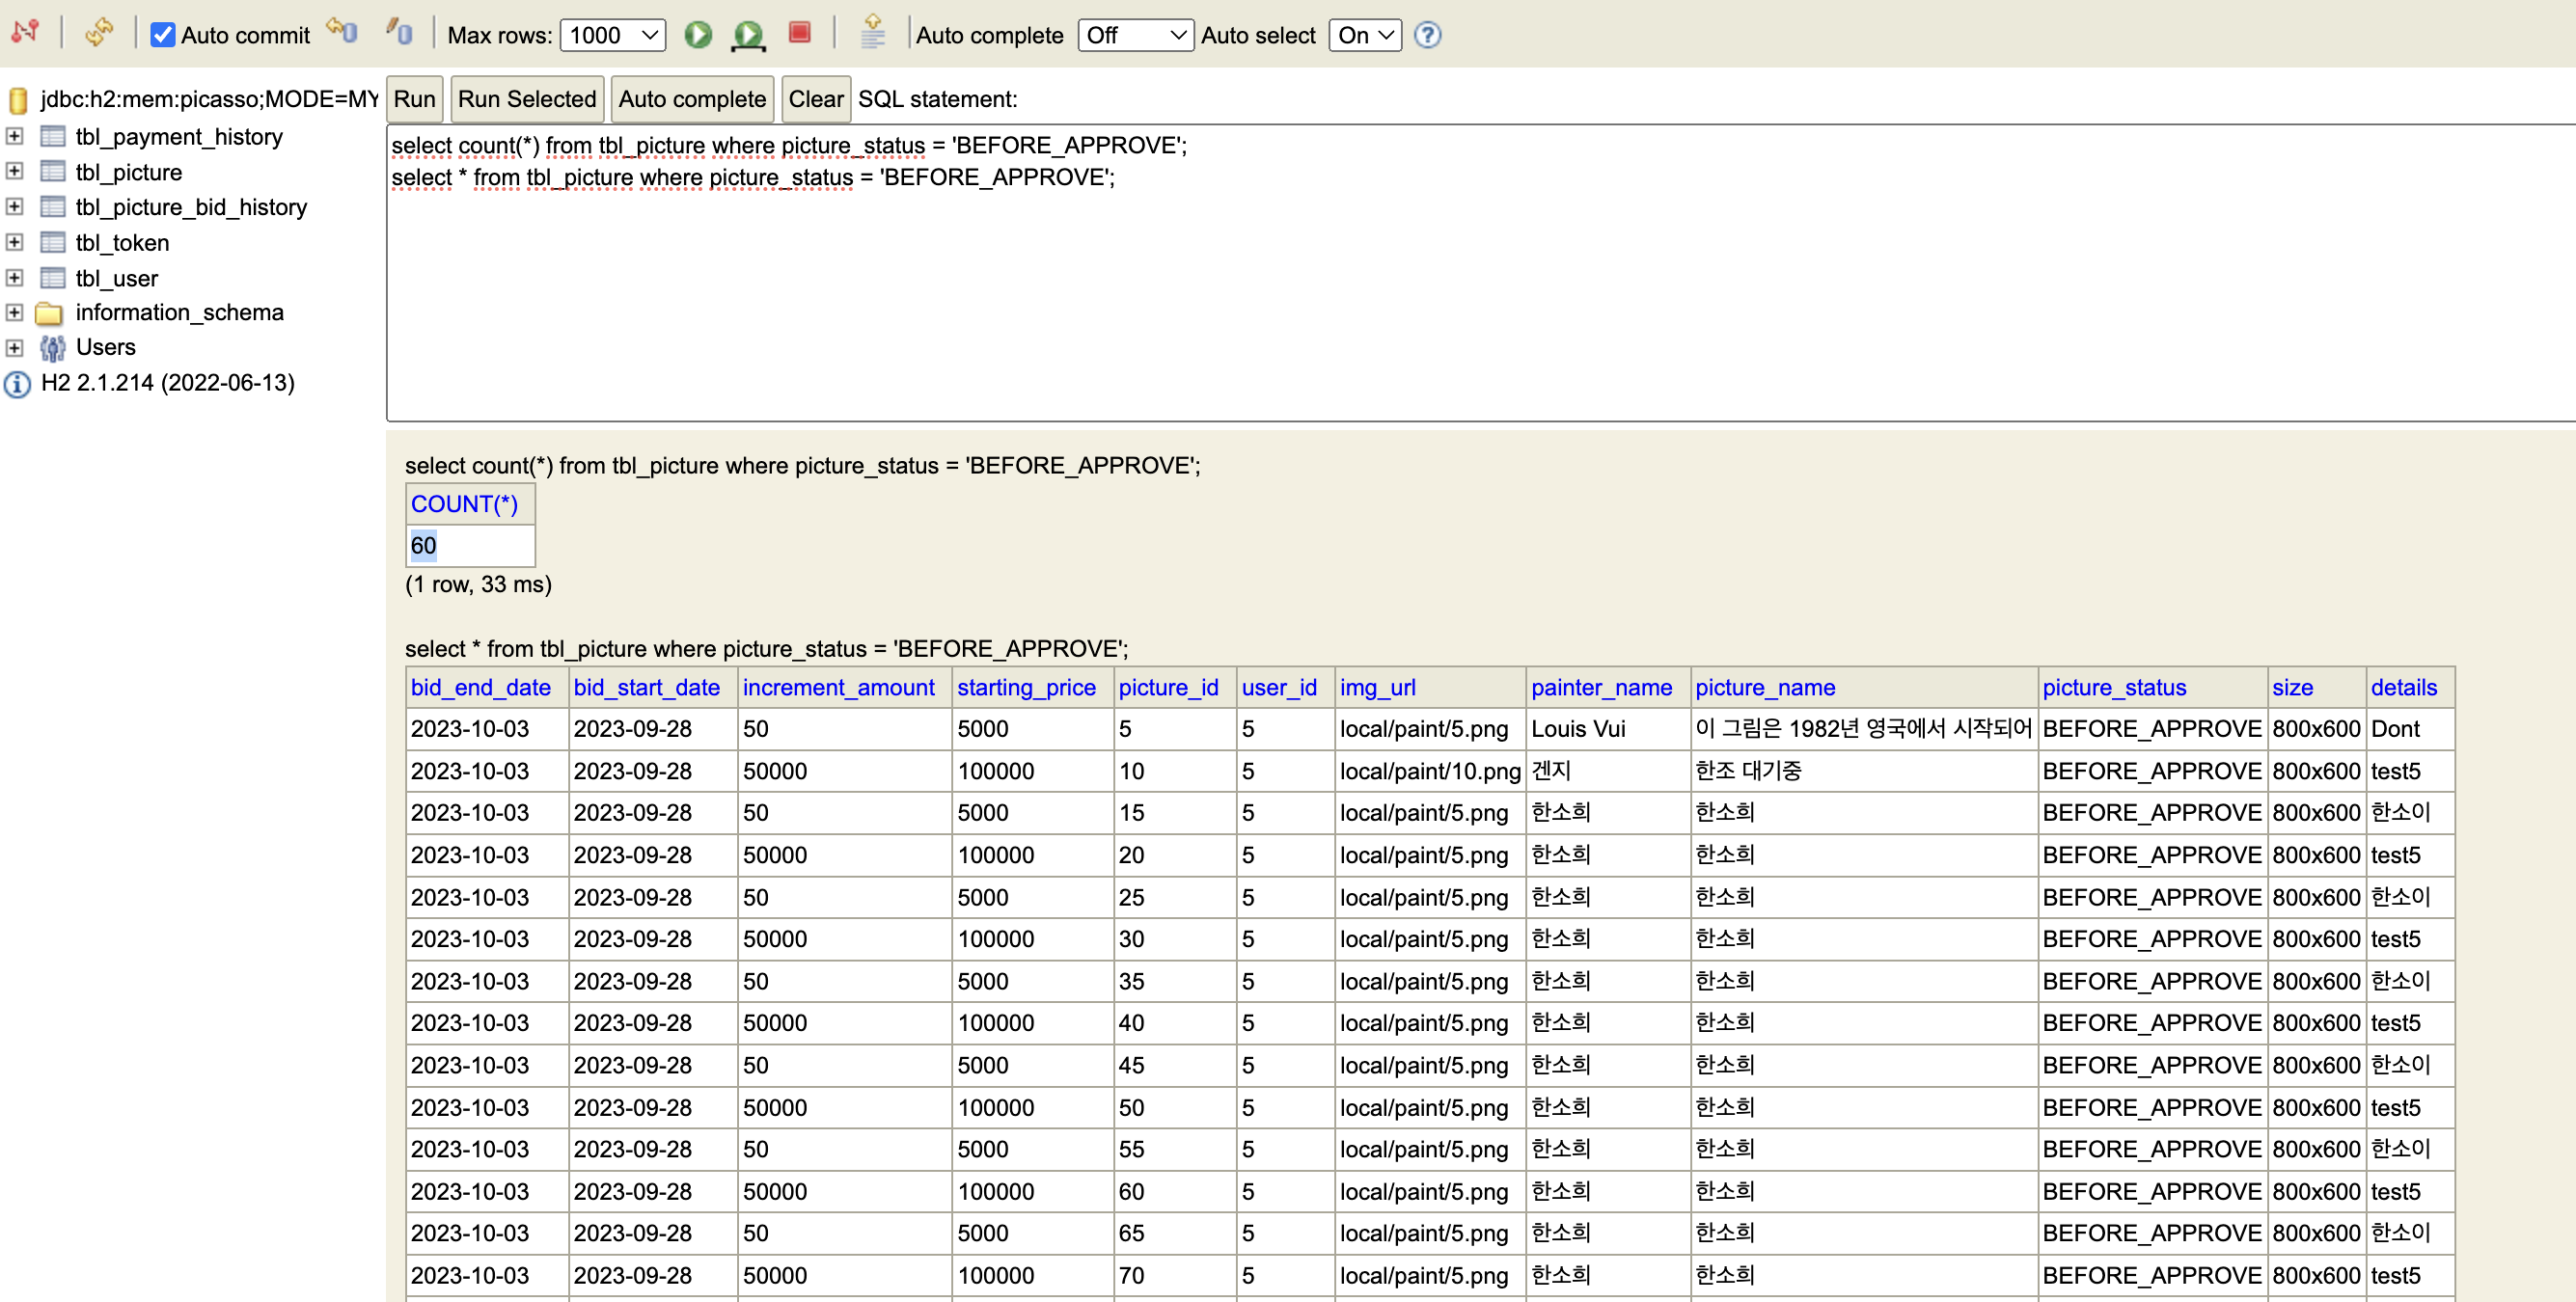Click the Refresh icon
Screen dimensions: 2576x1302
(98, 33)
